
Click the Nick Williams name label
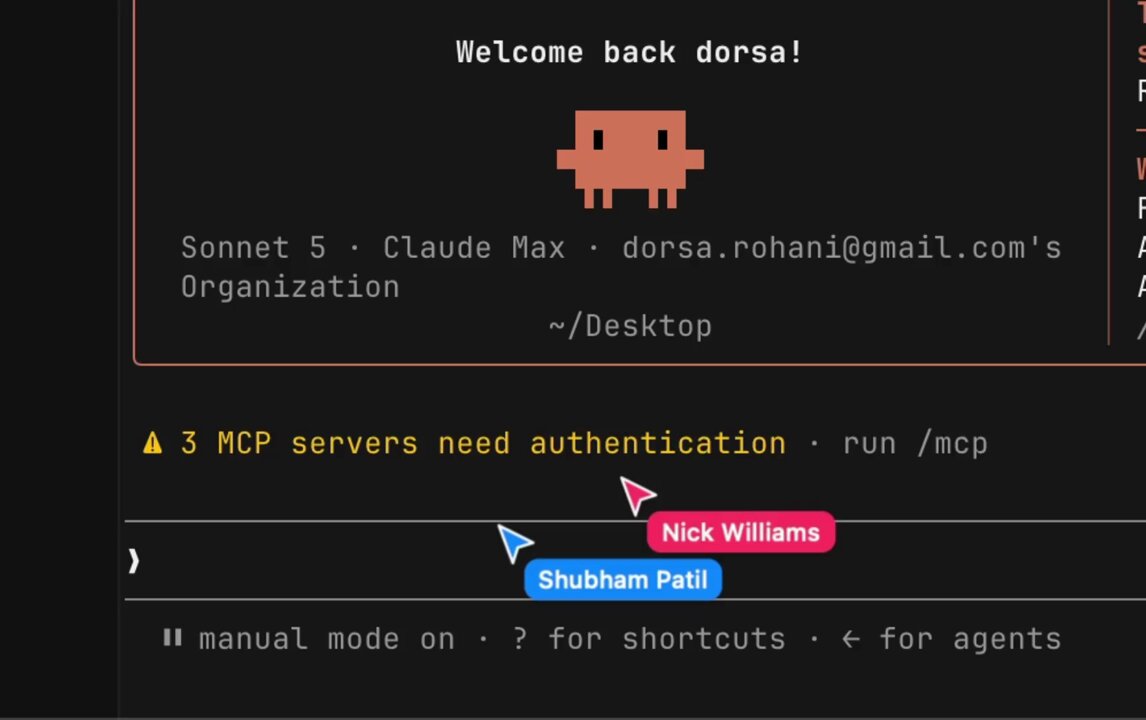[740, 532]
